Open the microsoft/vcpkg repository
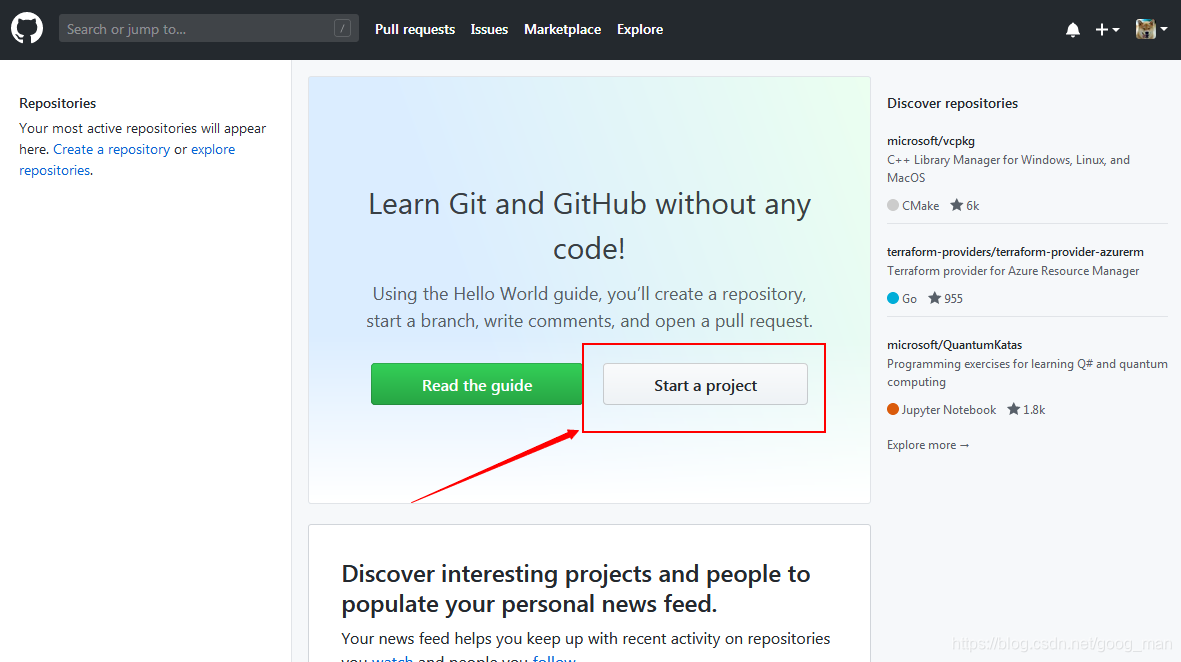Viewport: 1181px width, 662px height. click(x=931, y=141)
